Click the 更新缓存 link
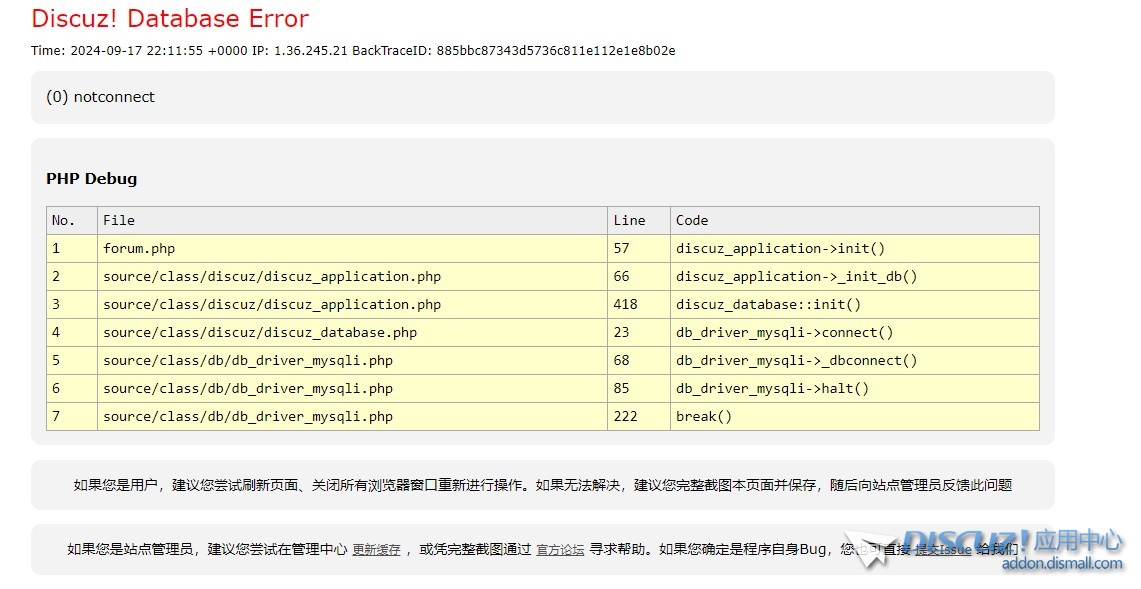 coord(376,549)
